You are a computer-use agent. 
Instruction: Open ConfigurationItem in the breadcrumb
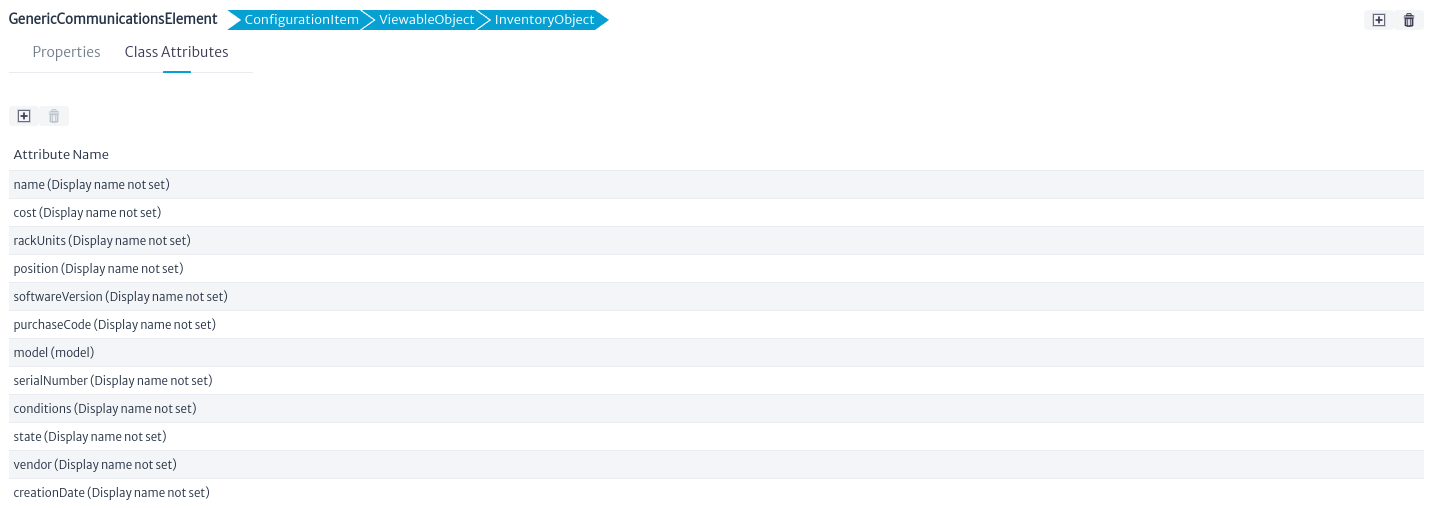[301, 20]
